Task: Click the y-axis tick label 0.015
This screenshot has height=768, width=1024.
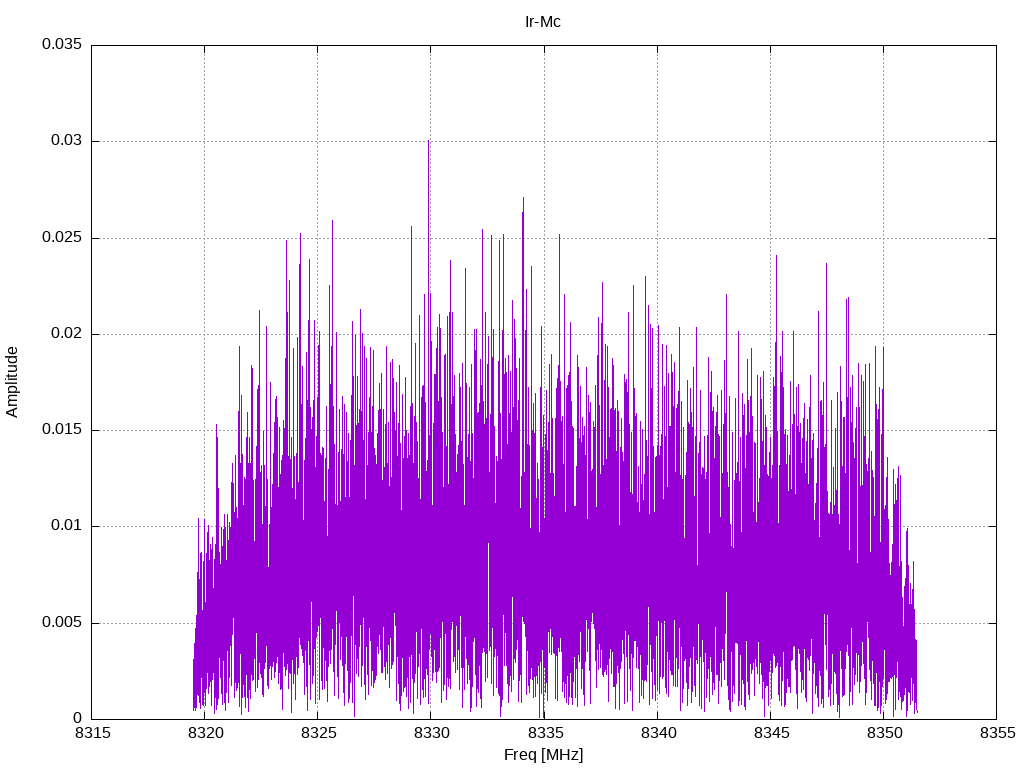Action: click(x=63, y=429)
